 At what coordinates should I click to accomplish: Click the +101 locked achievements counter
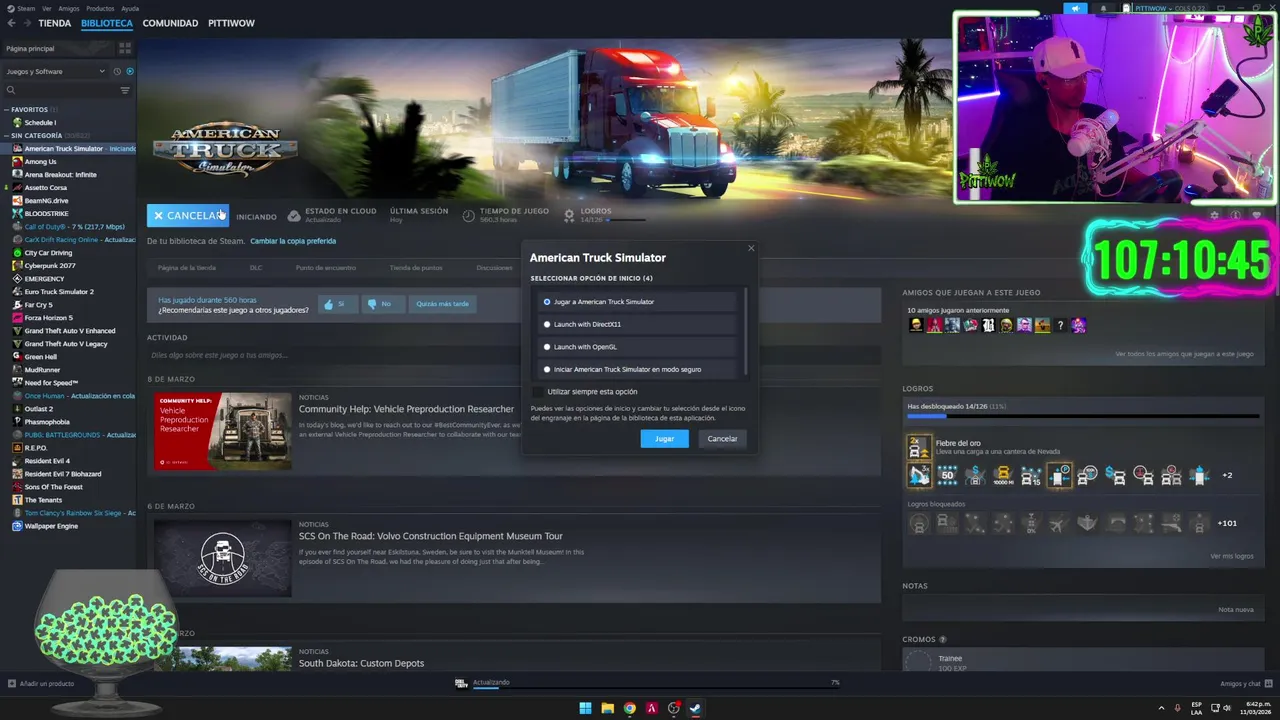(1227, 523)
